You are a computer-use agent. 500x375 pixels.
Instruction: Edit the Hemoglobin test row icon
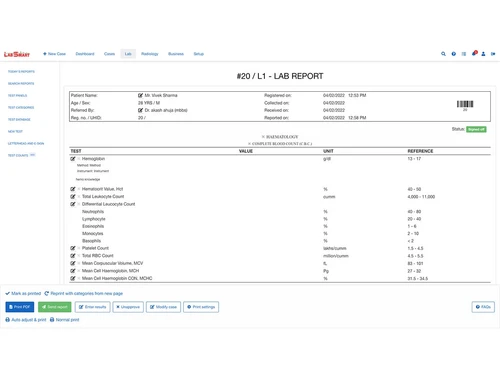tap(73, 159)
